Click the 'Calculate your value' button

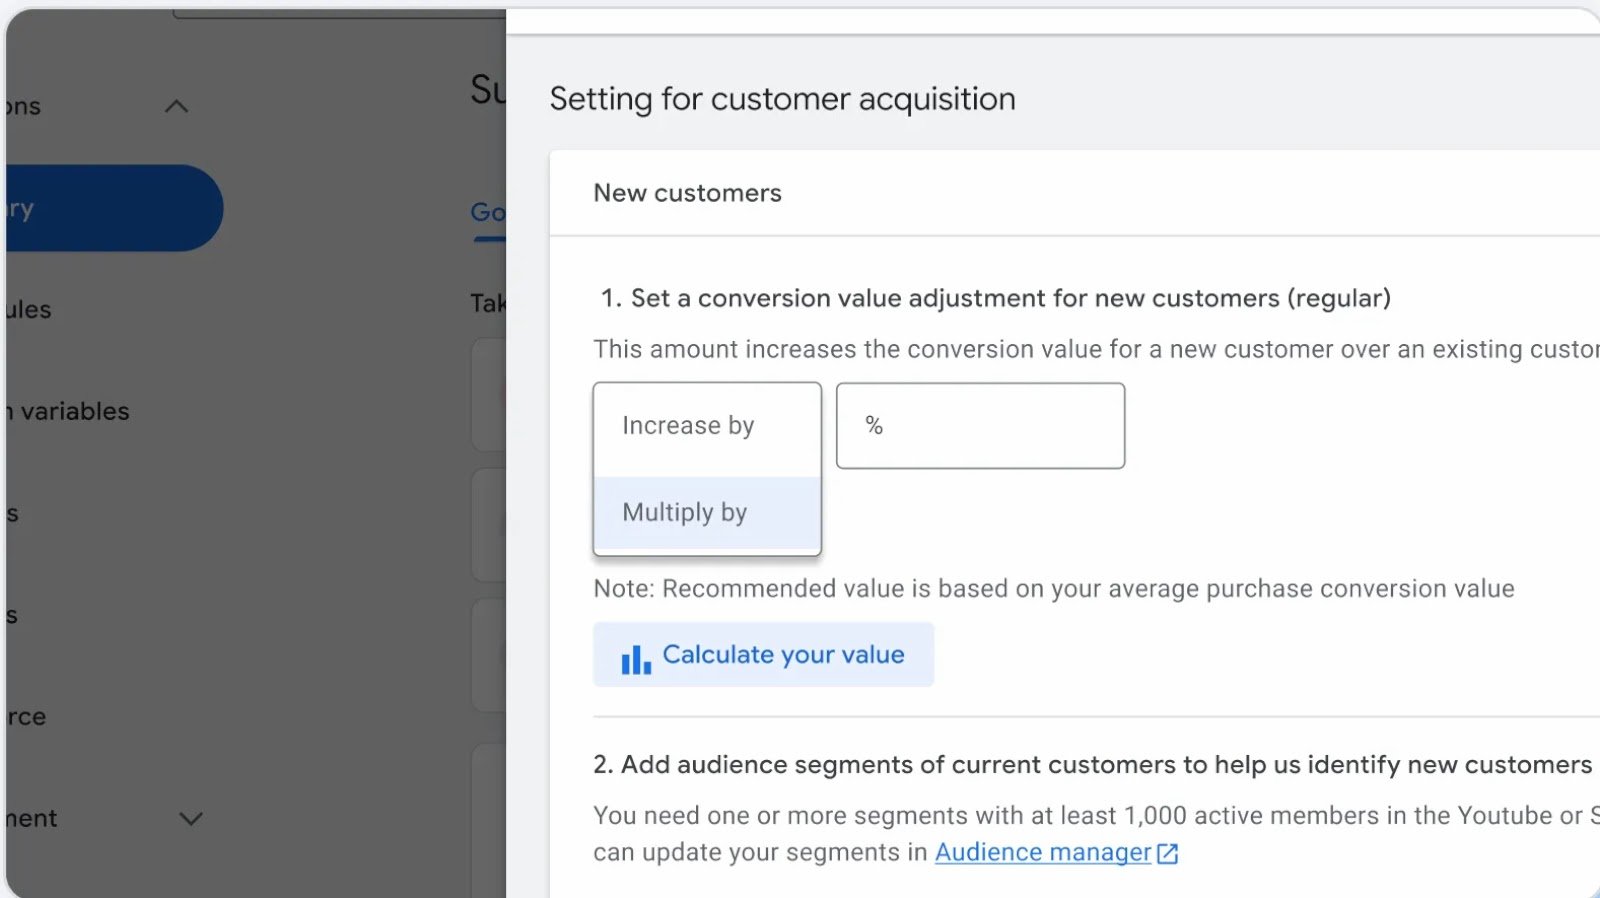(x=763, y=655)
